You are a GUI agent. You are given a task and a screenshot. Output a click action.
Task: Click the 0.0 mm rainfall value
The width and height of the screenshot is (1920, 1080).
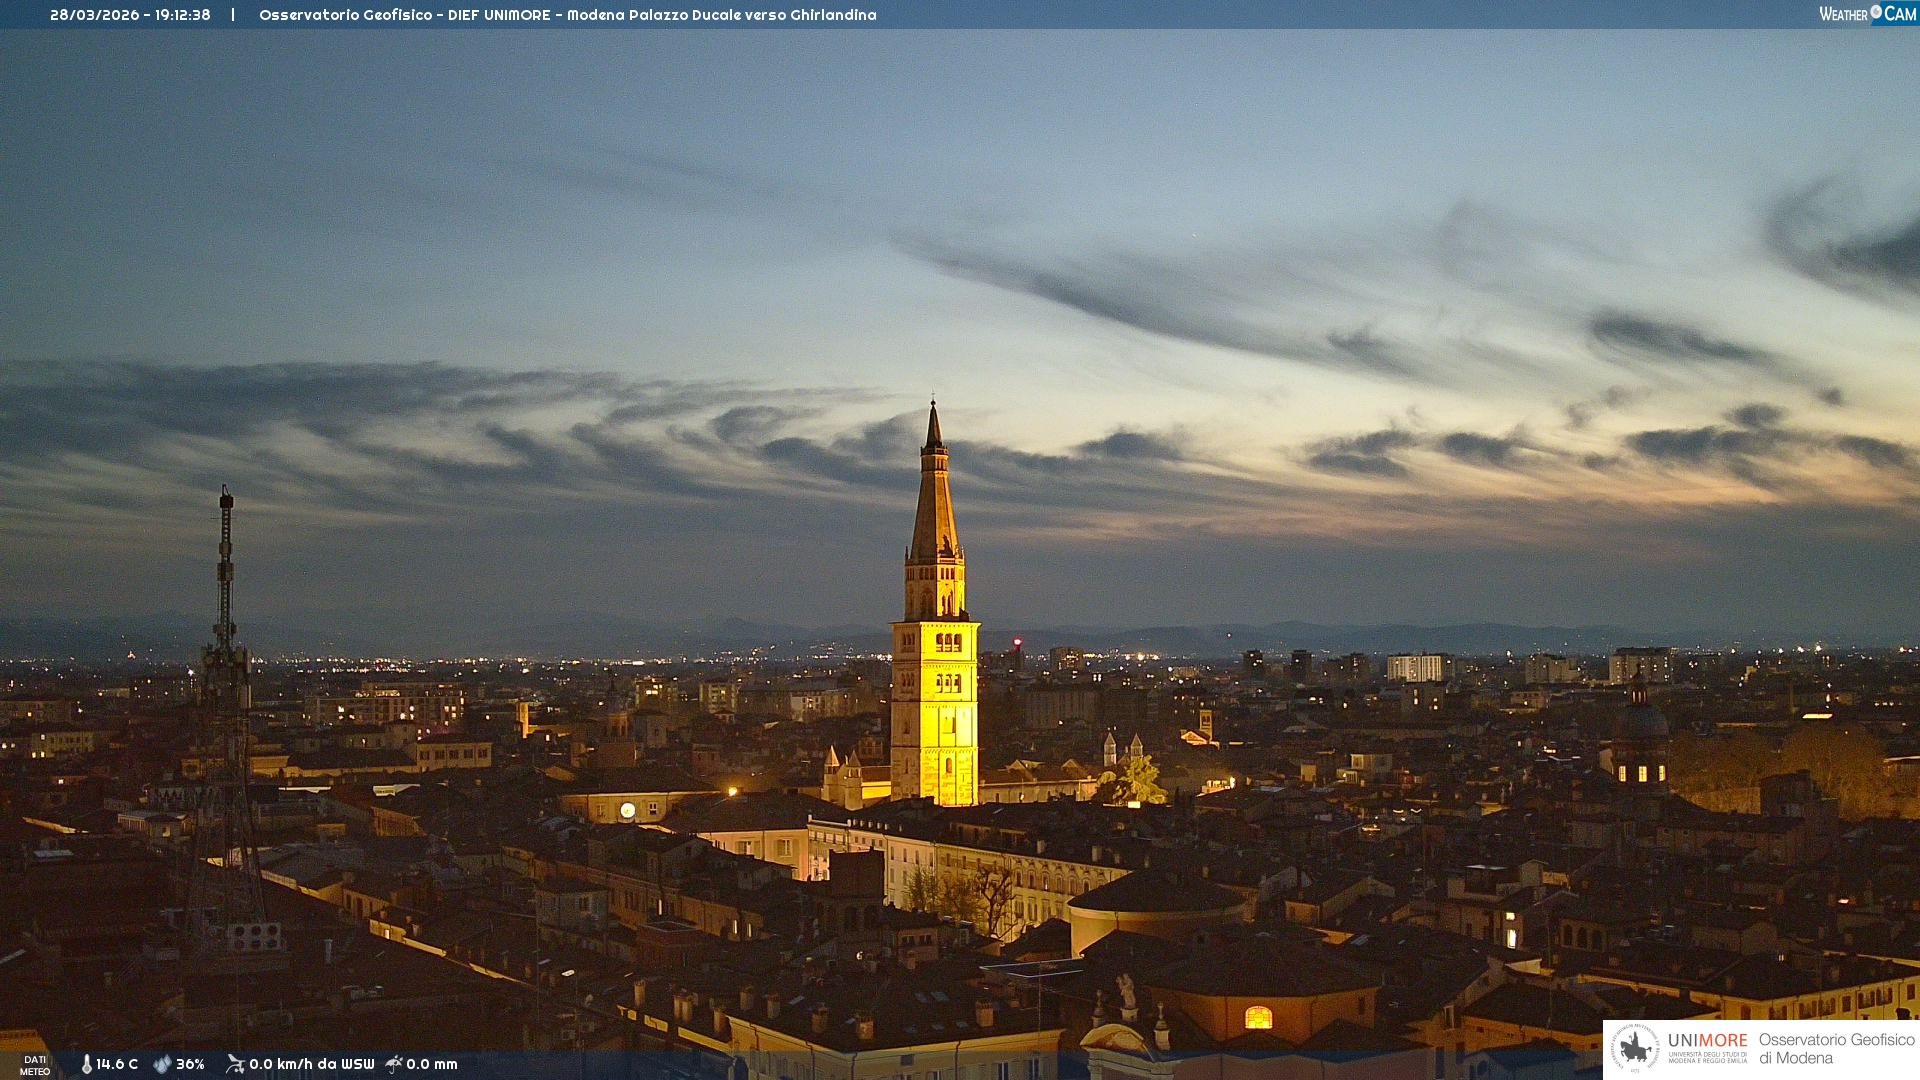coord(432,1064)
